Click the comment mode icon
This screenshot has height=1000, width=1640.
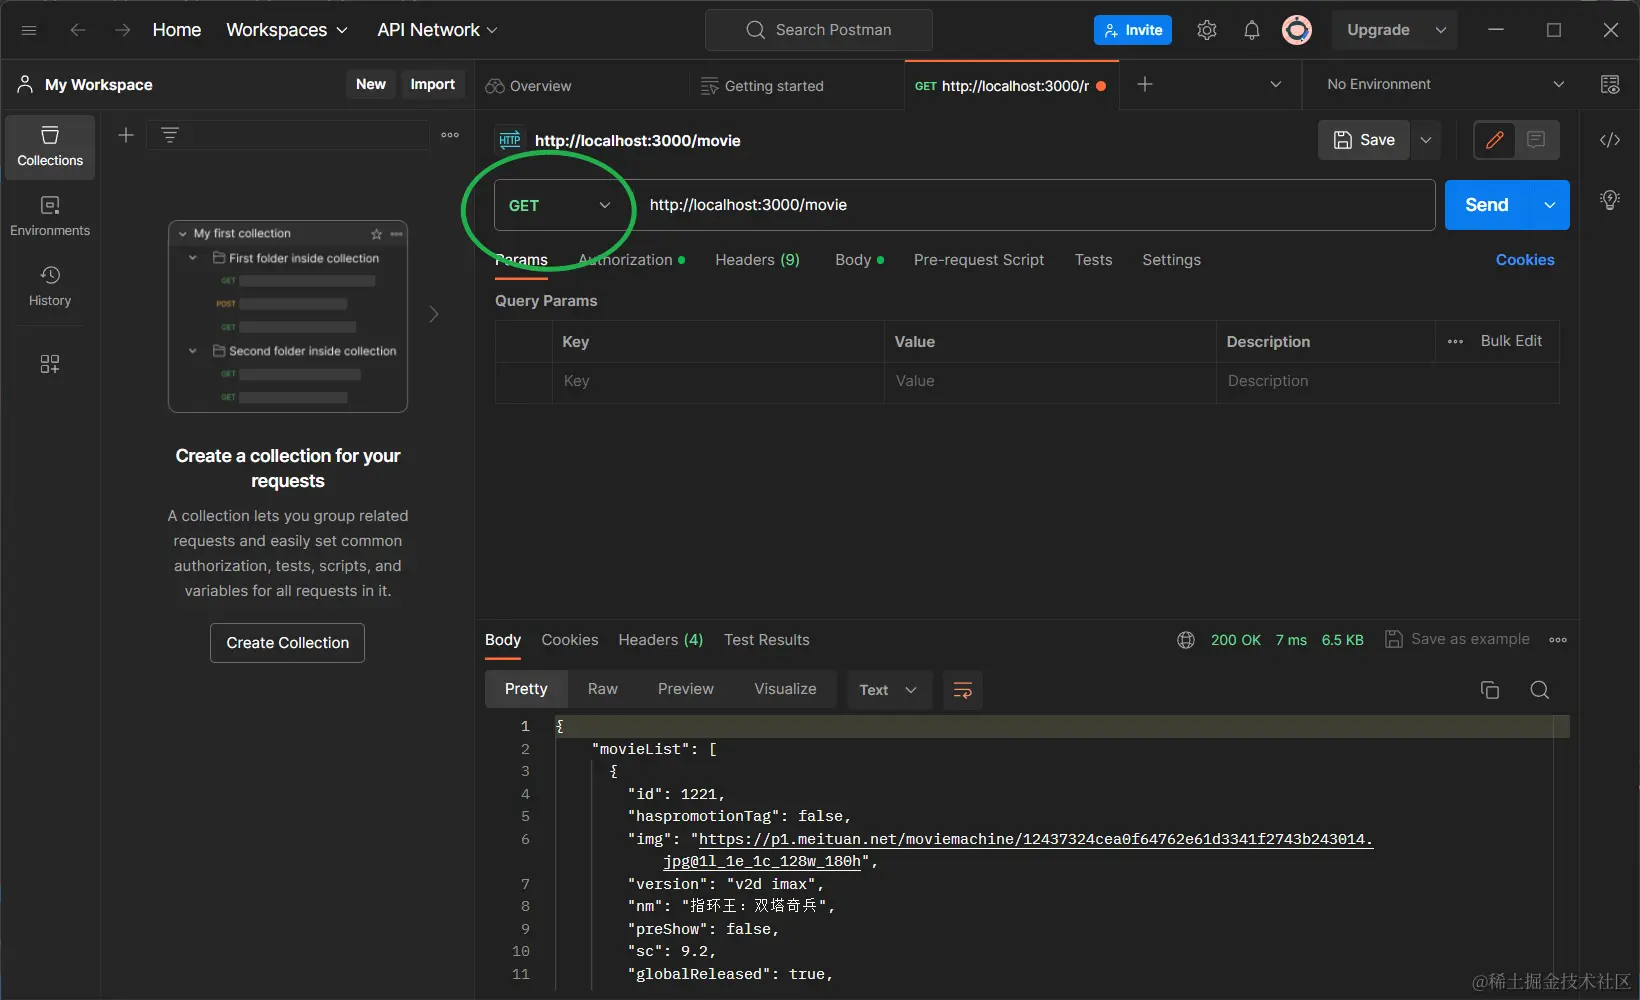tap(1536, 140)
